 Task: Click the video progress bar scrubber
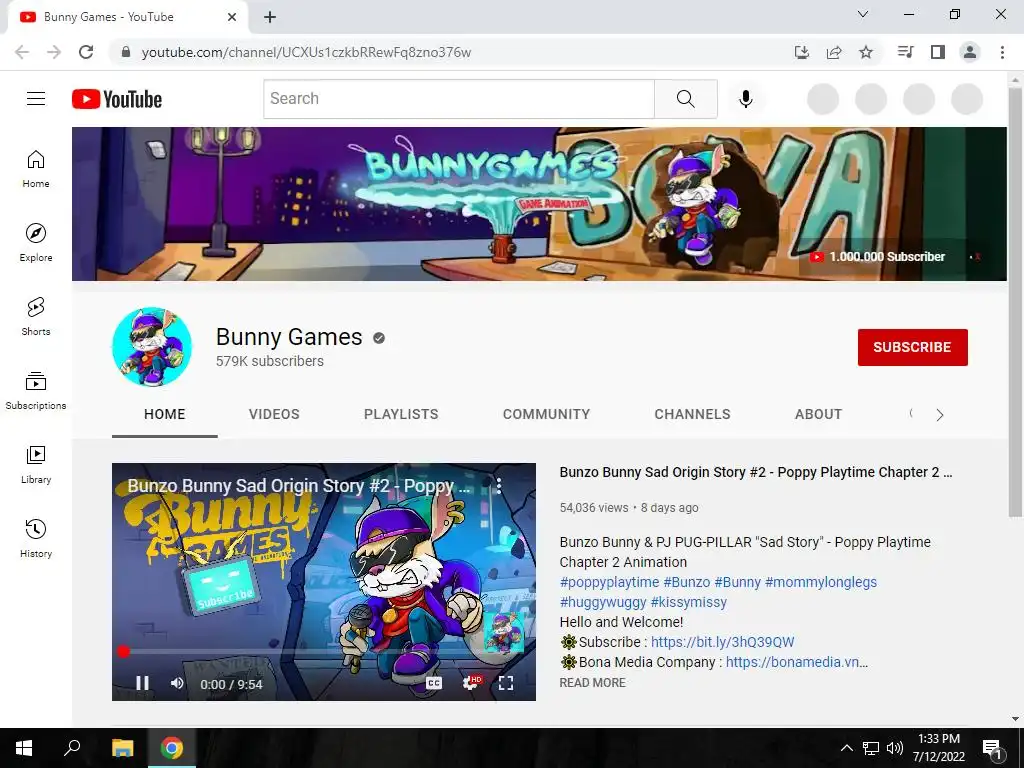coord(123,651)
